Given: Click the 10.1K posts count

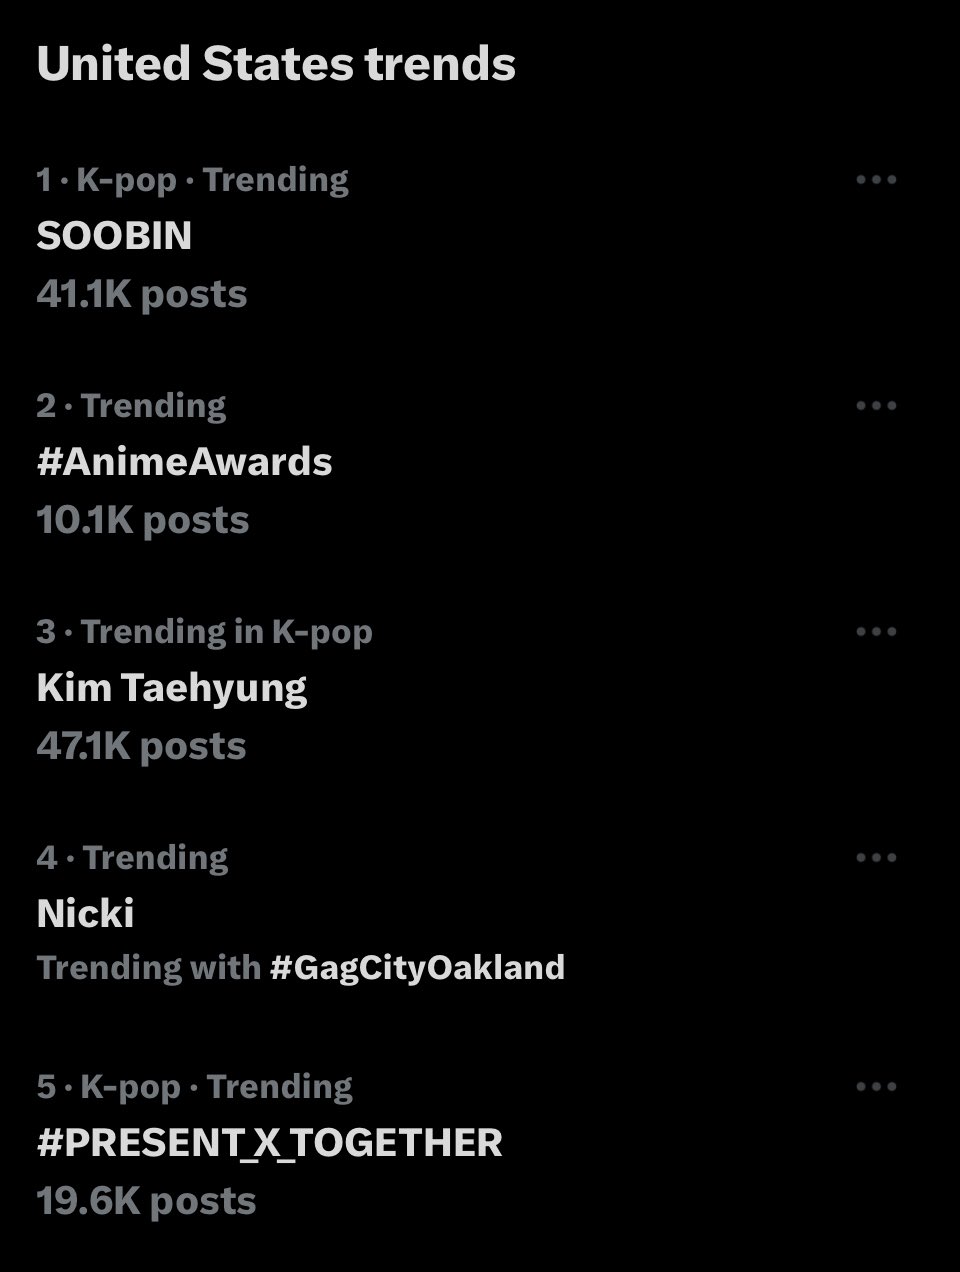Looking at the screenshot, I should click(x=142, y=520).
